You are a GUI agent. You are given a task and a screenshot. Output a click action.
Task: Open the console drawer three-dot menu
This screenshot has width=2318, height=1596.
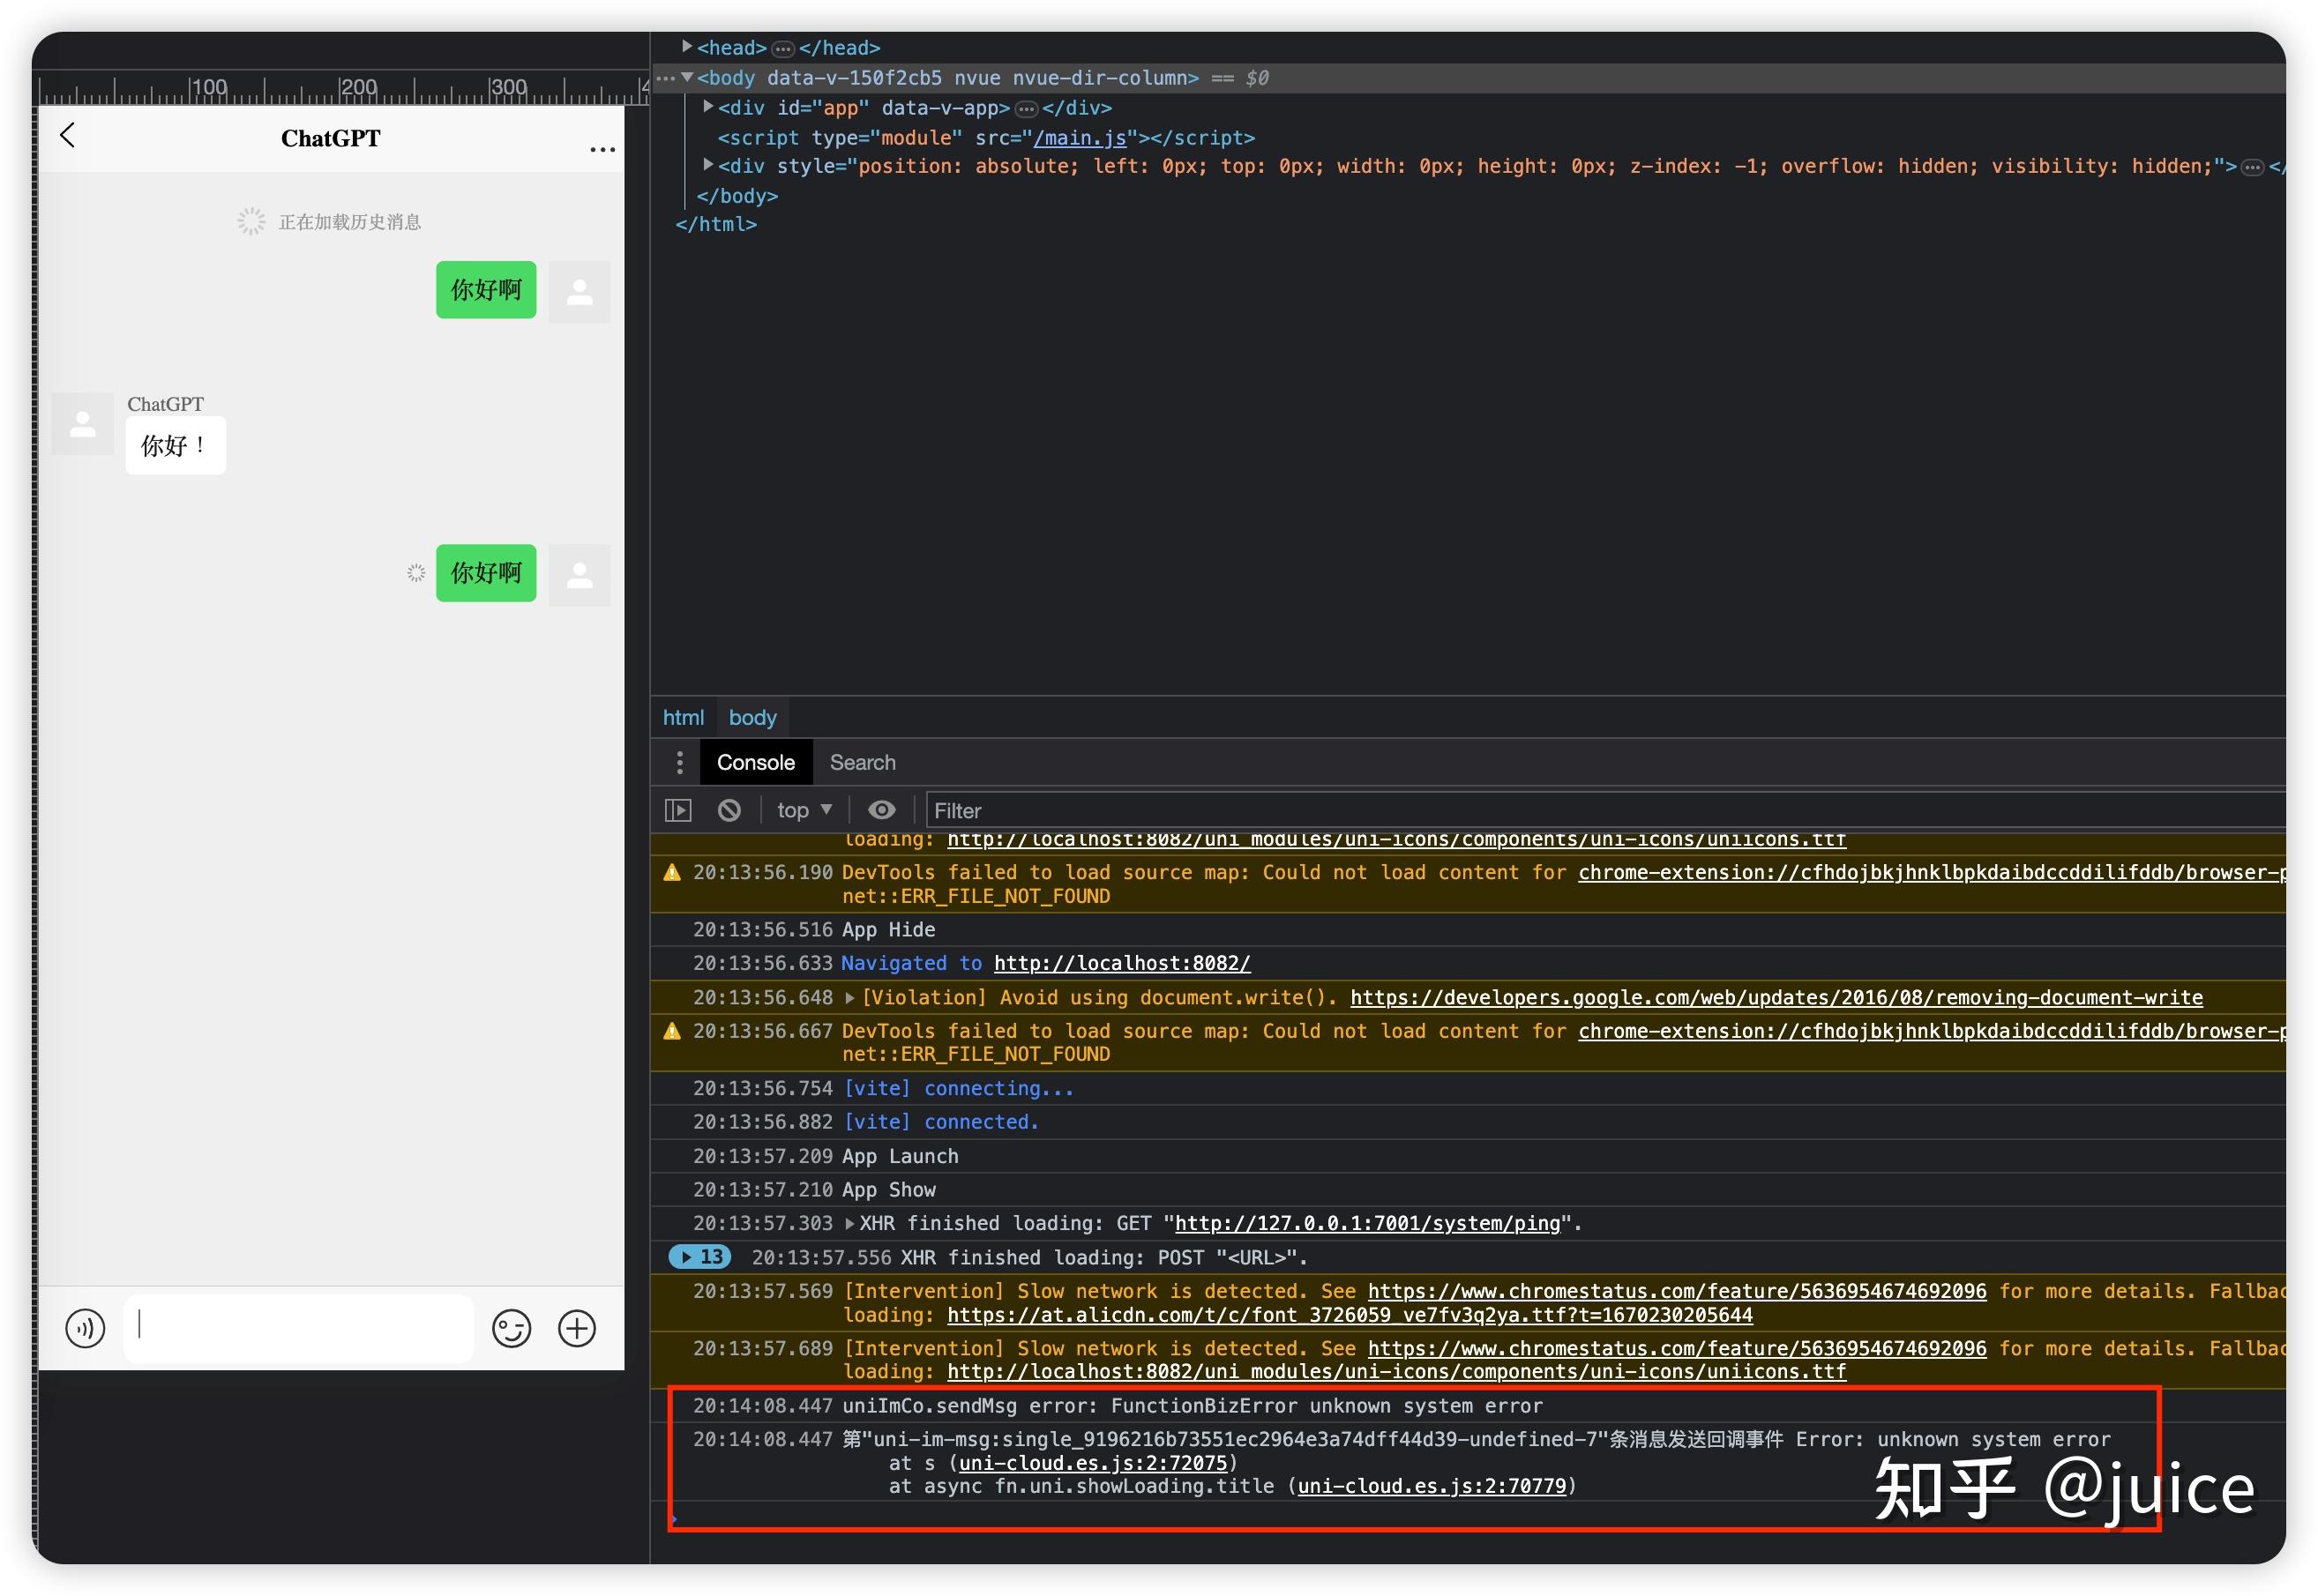pyautogui.click(x=680, y=763)
